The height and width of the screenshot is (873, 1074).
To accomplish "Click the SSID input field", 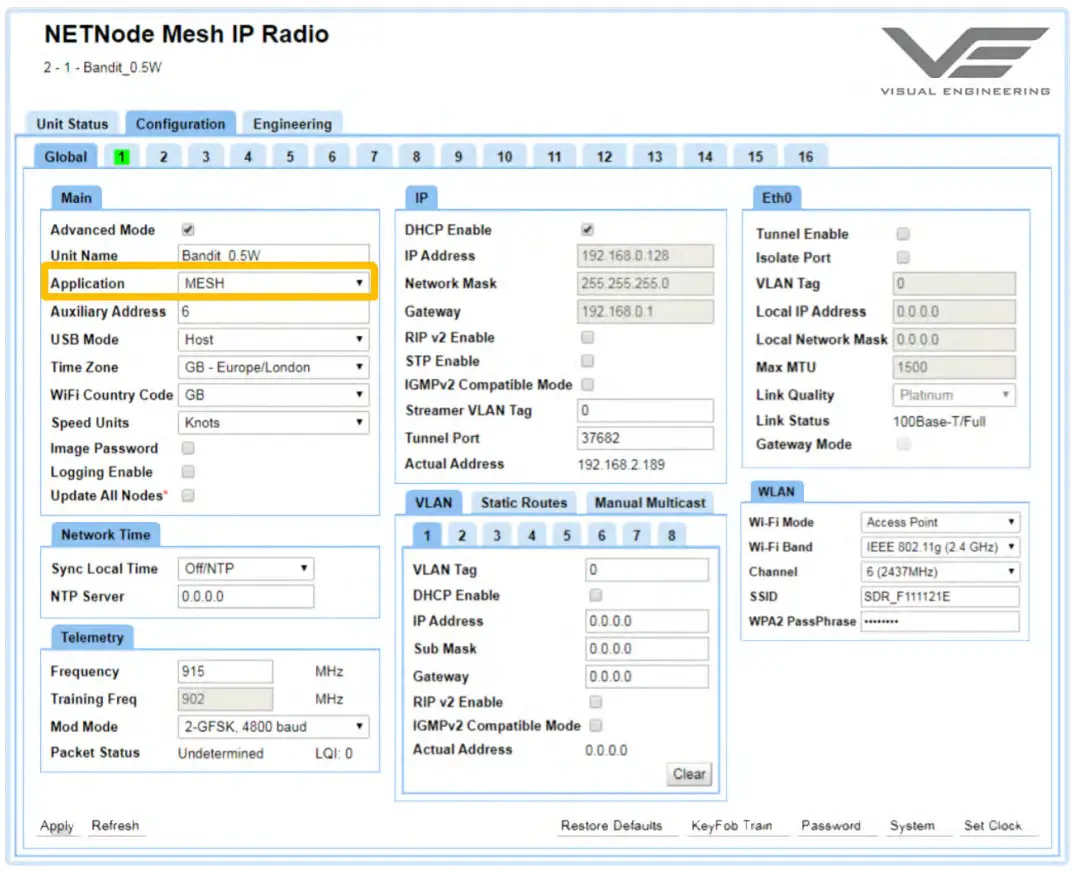I will 939,596.
